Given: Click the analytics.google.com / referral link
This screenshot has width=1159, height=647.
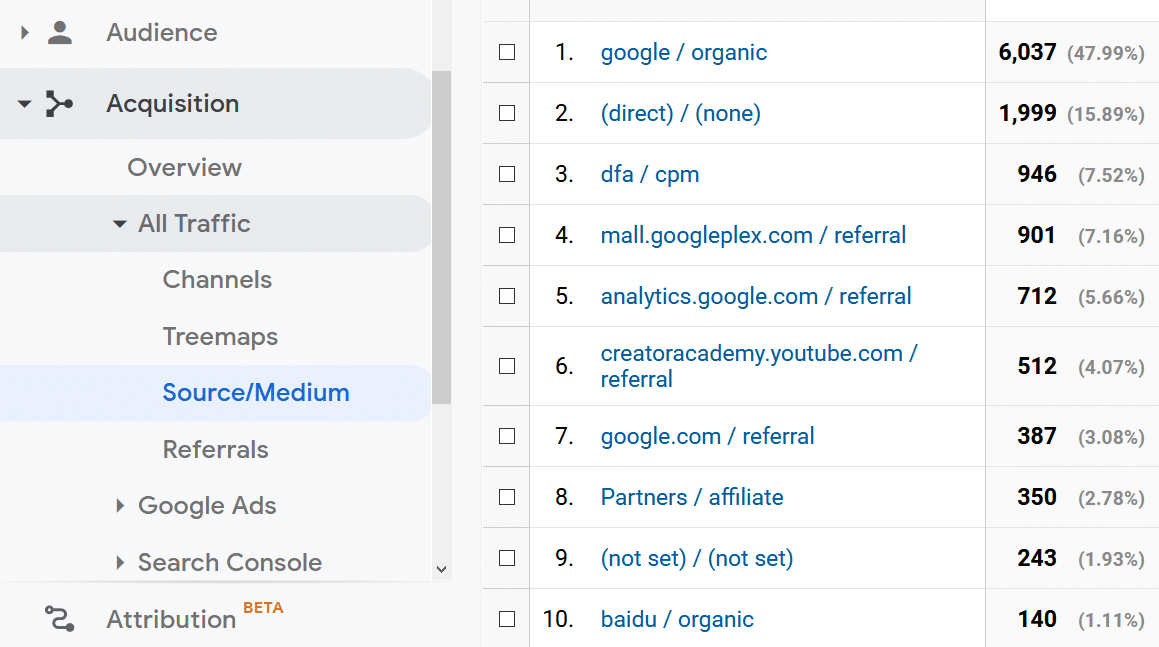Looking at the screenshot, I should [755, 296].
